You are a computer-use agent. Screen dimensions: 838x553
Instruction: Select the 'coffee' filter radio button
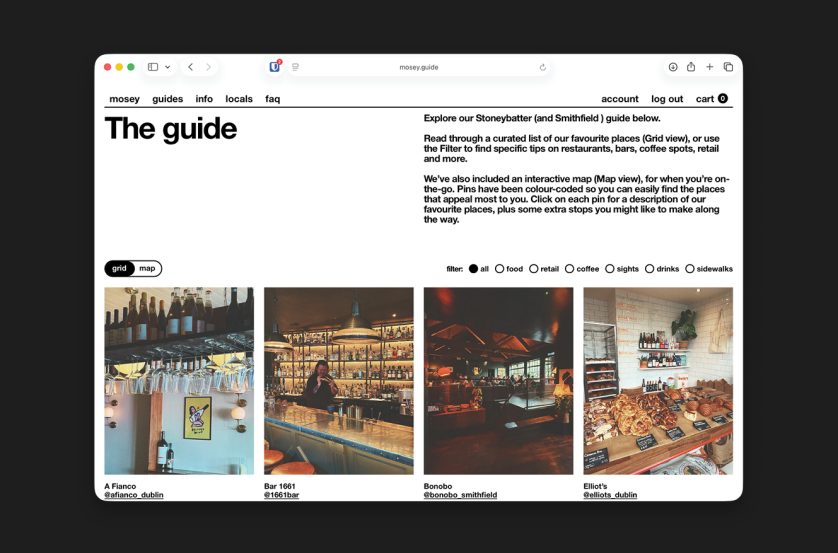tap(569, 269)
